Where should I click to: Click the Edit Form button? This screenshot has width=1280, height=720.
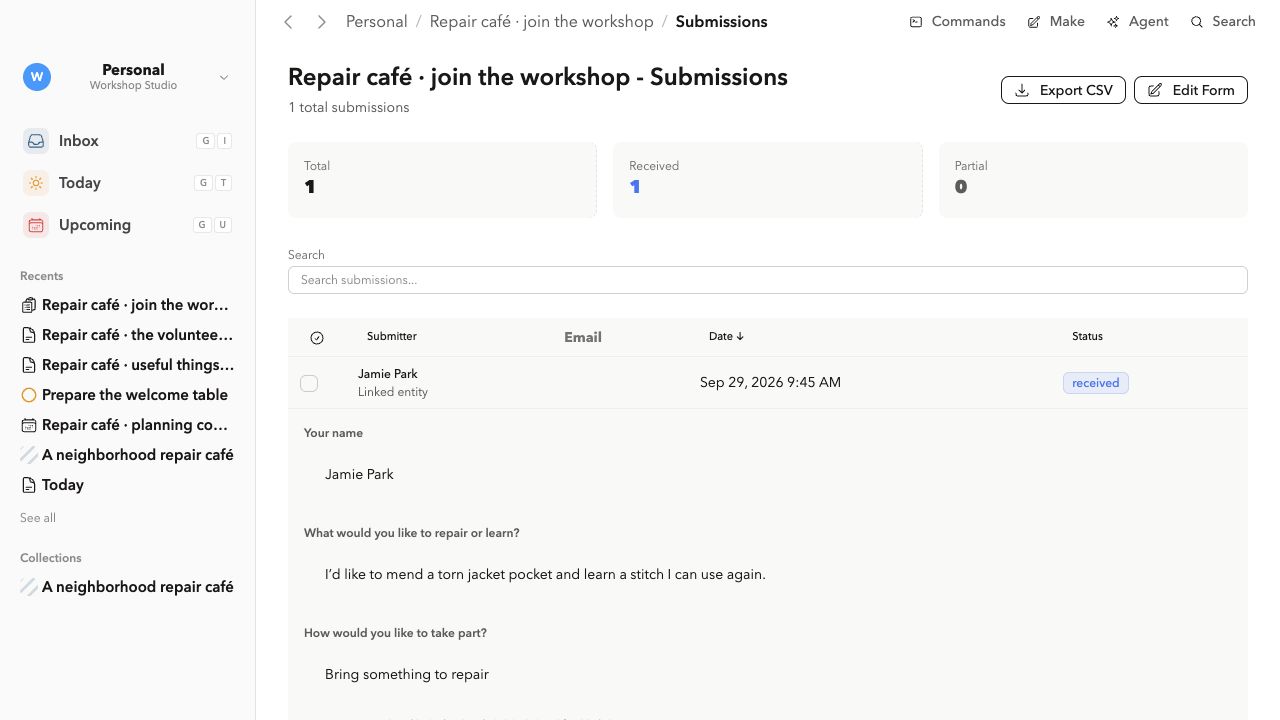(1191, 90)
